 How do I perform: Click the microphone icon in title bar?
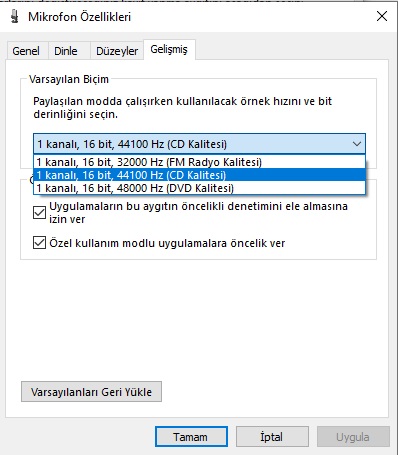pyautogui.click(x=14, y=16)
